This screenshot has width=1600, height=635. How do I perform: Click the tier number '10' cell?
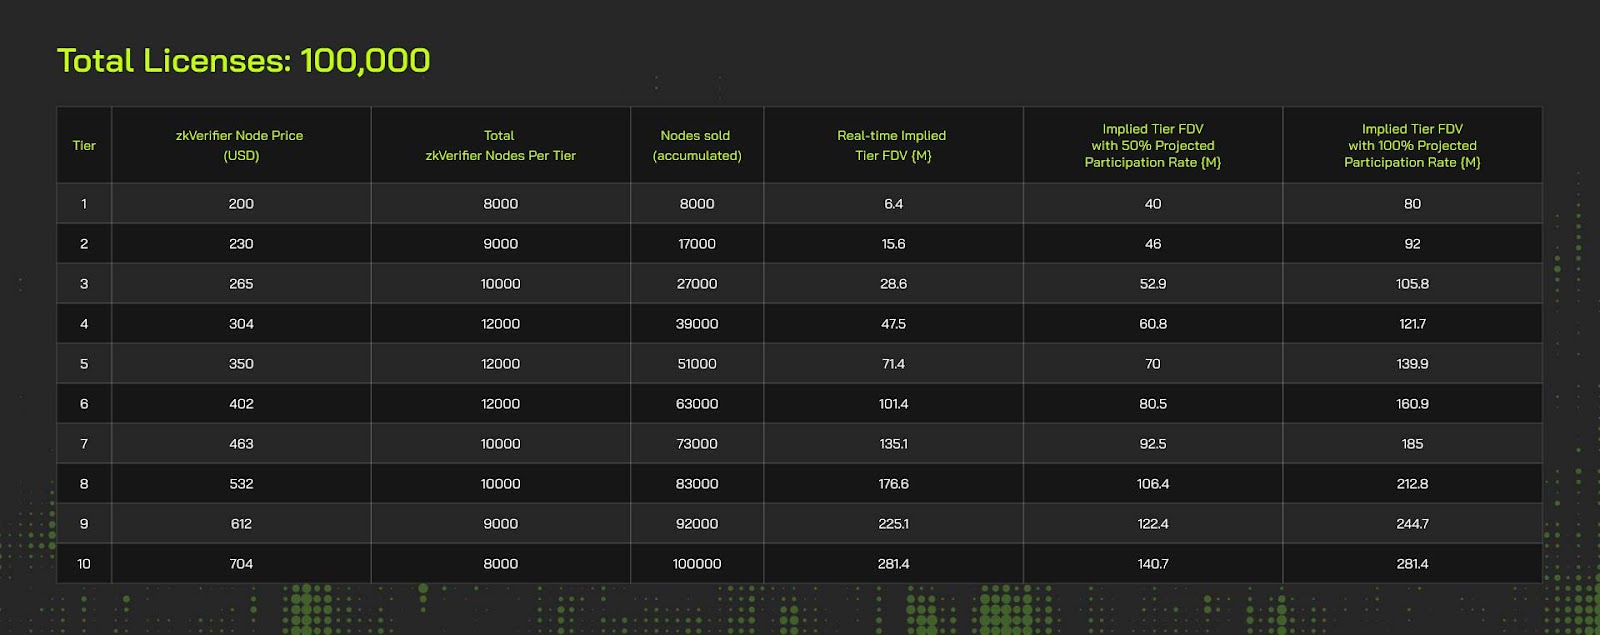click(84, 563)
